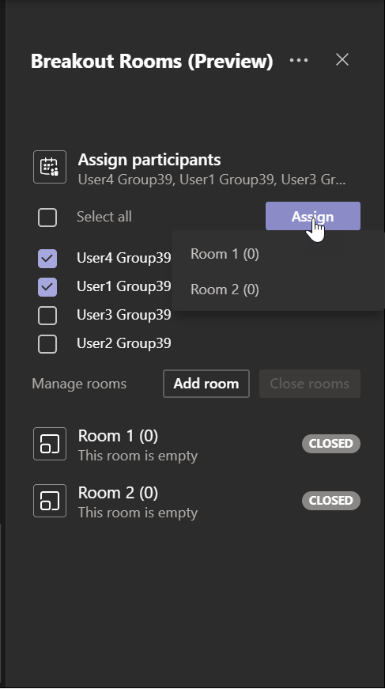Check the User3 Group39 checkbox

click(x=47, y=315)
